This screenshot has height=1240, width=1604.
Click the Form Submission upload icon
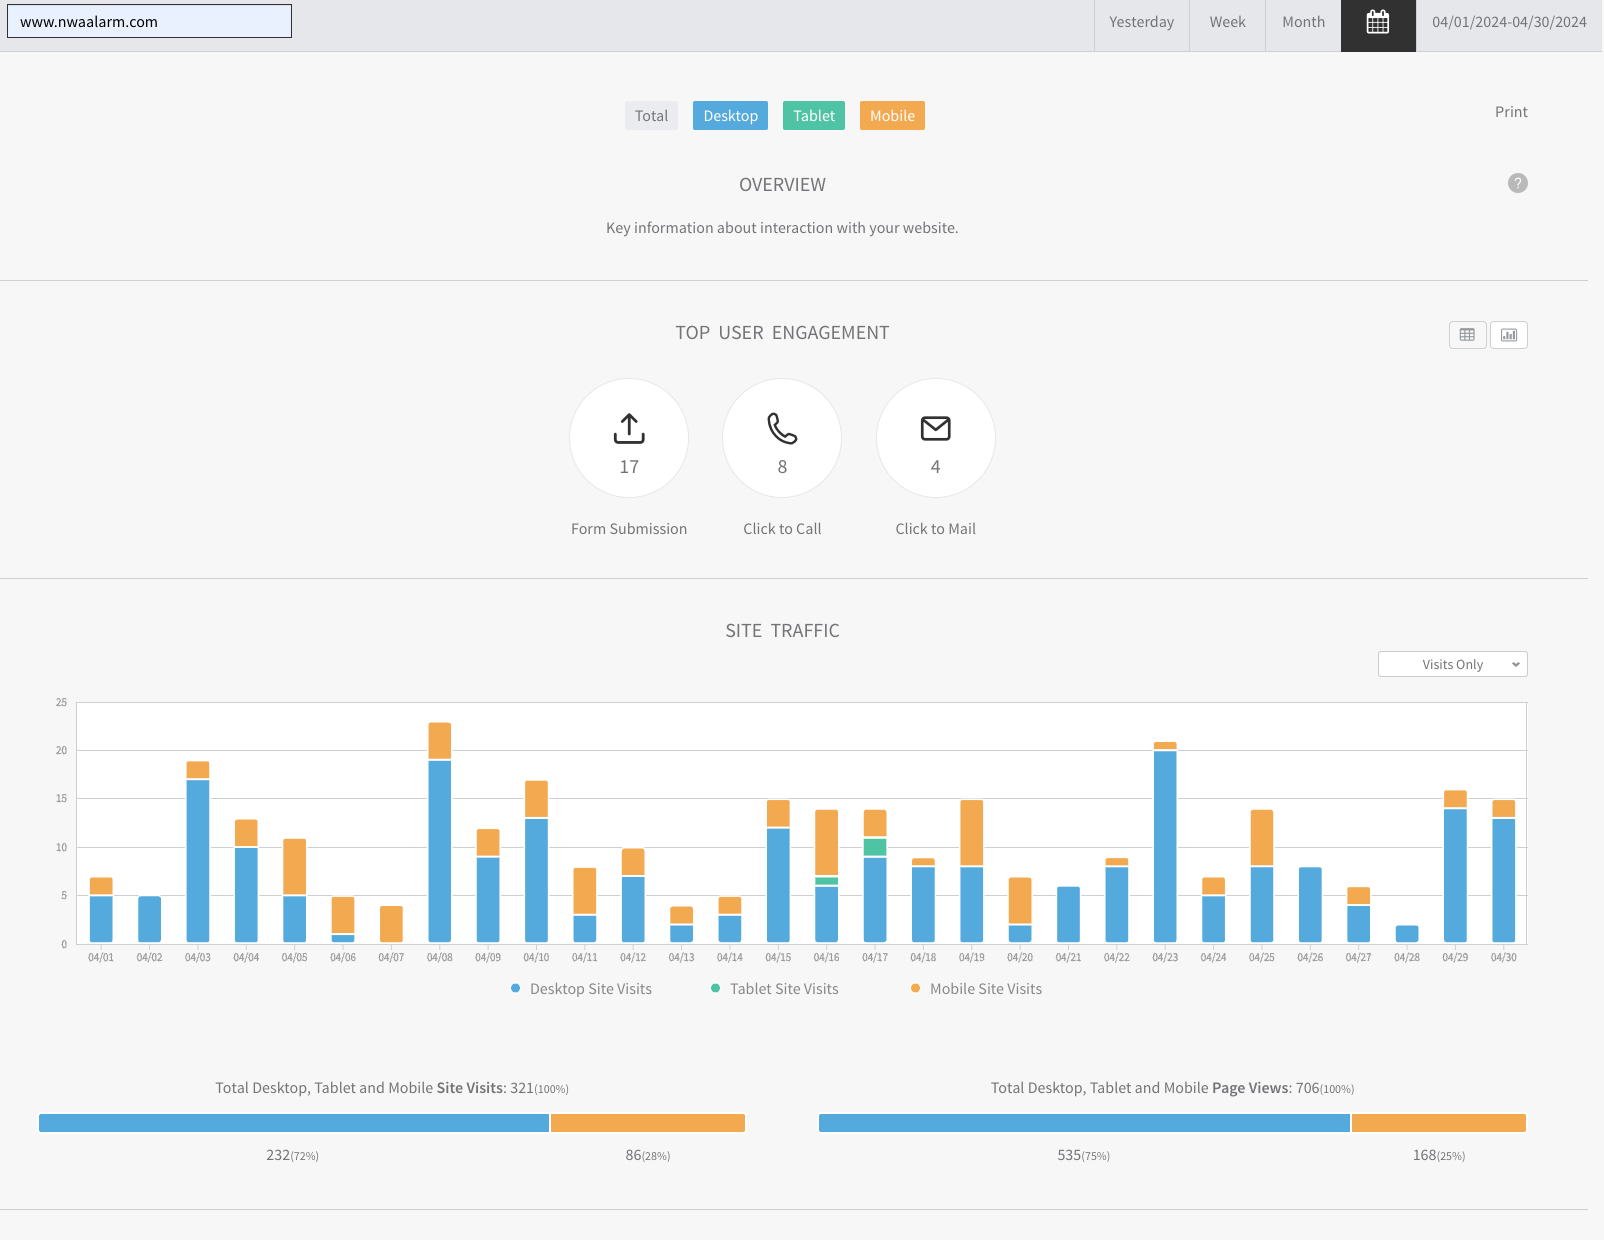[x=629, y=428]
